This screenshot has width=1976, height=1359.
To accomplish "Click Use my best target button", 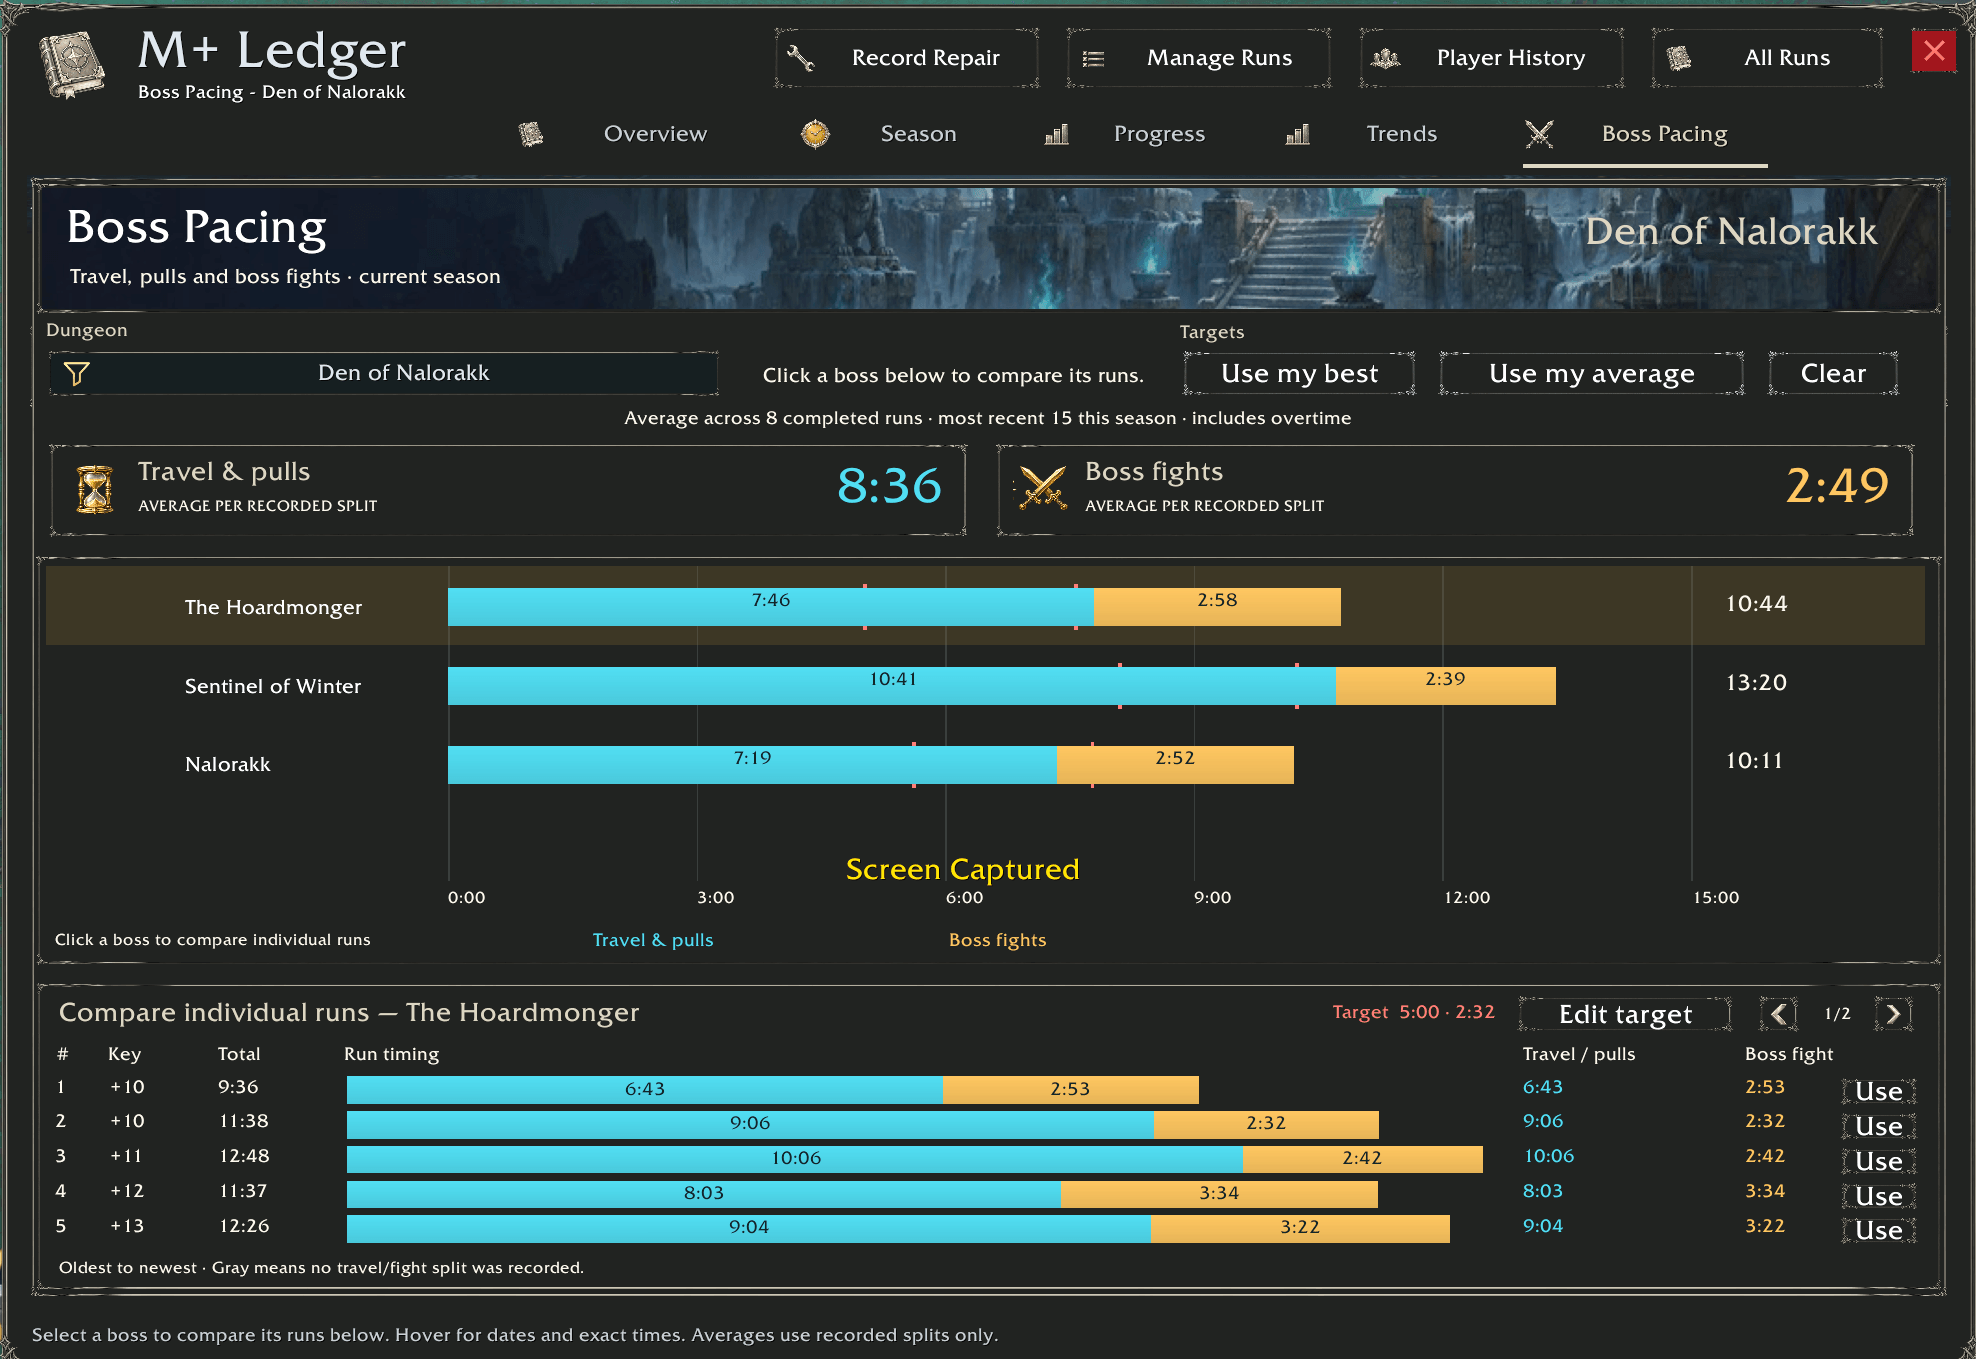I will 1299,373.
